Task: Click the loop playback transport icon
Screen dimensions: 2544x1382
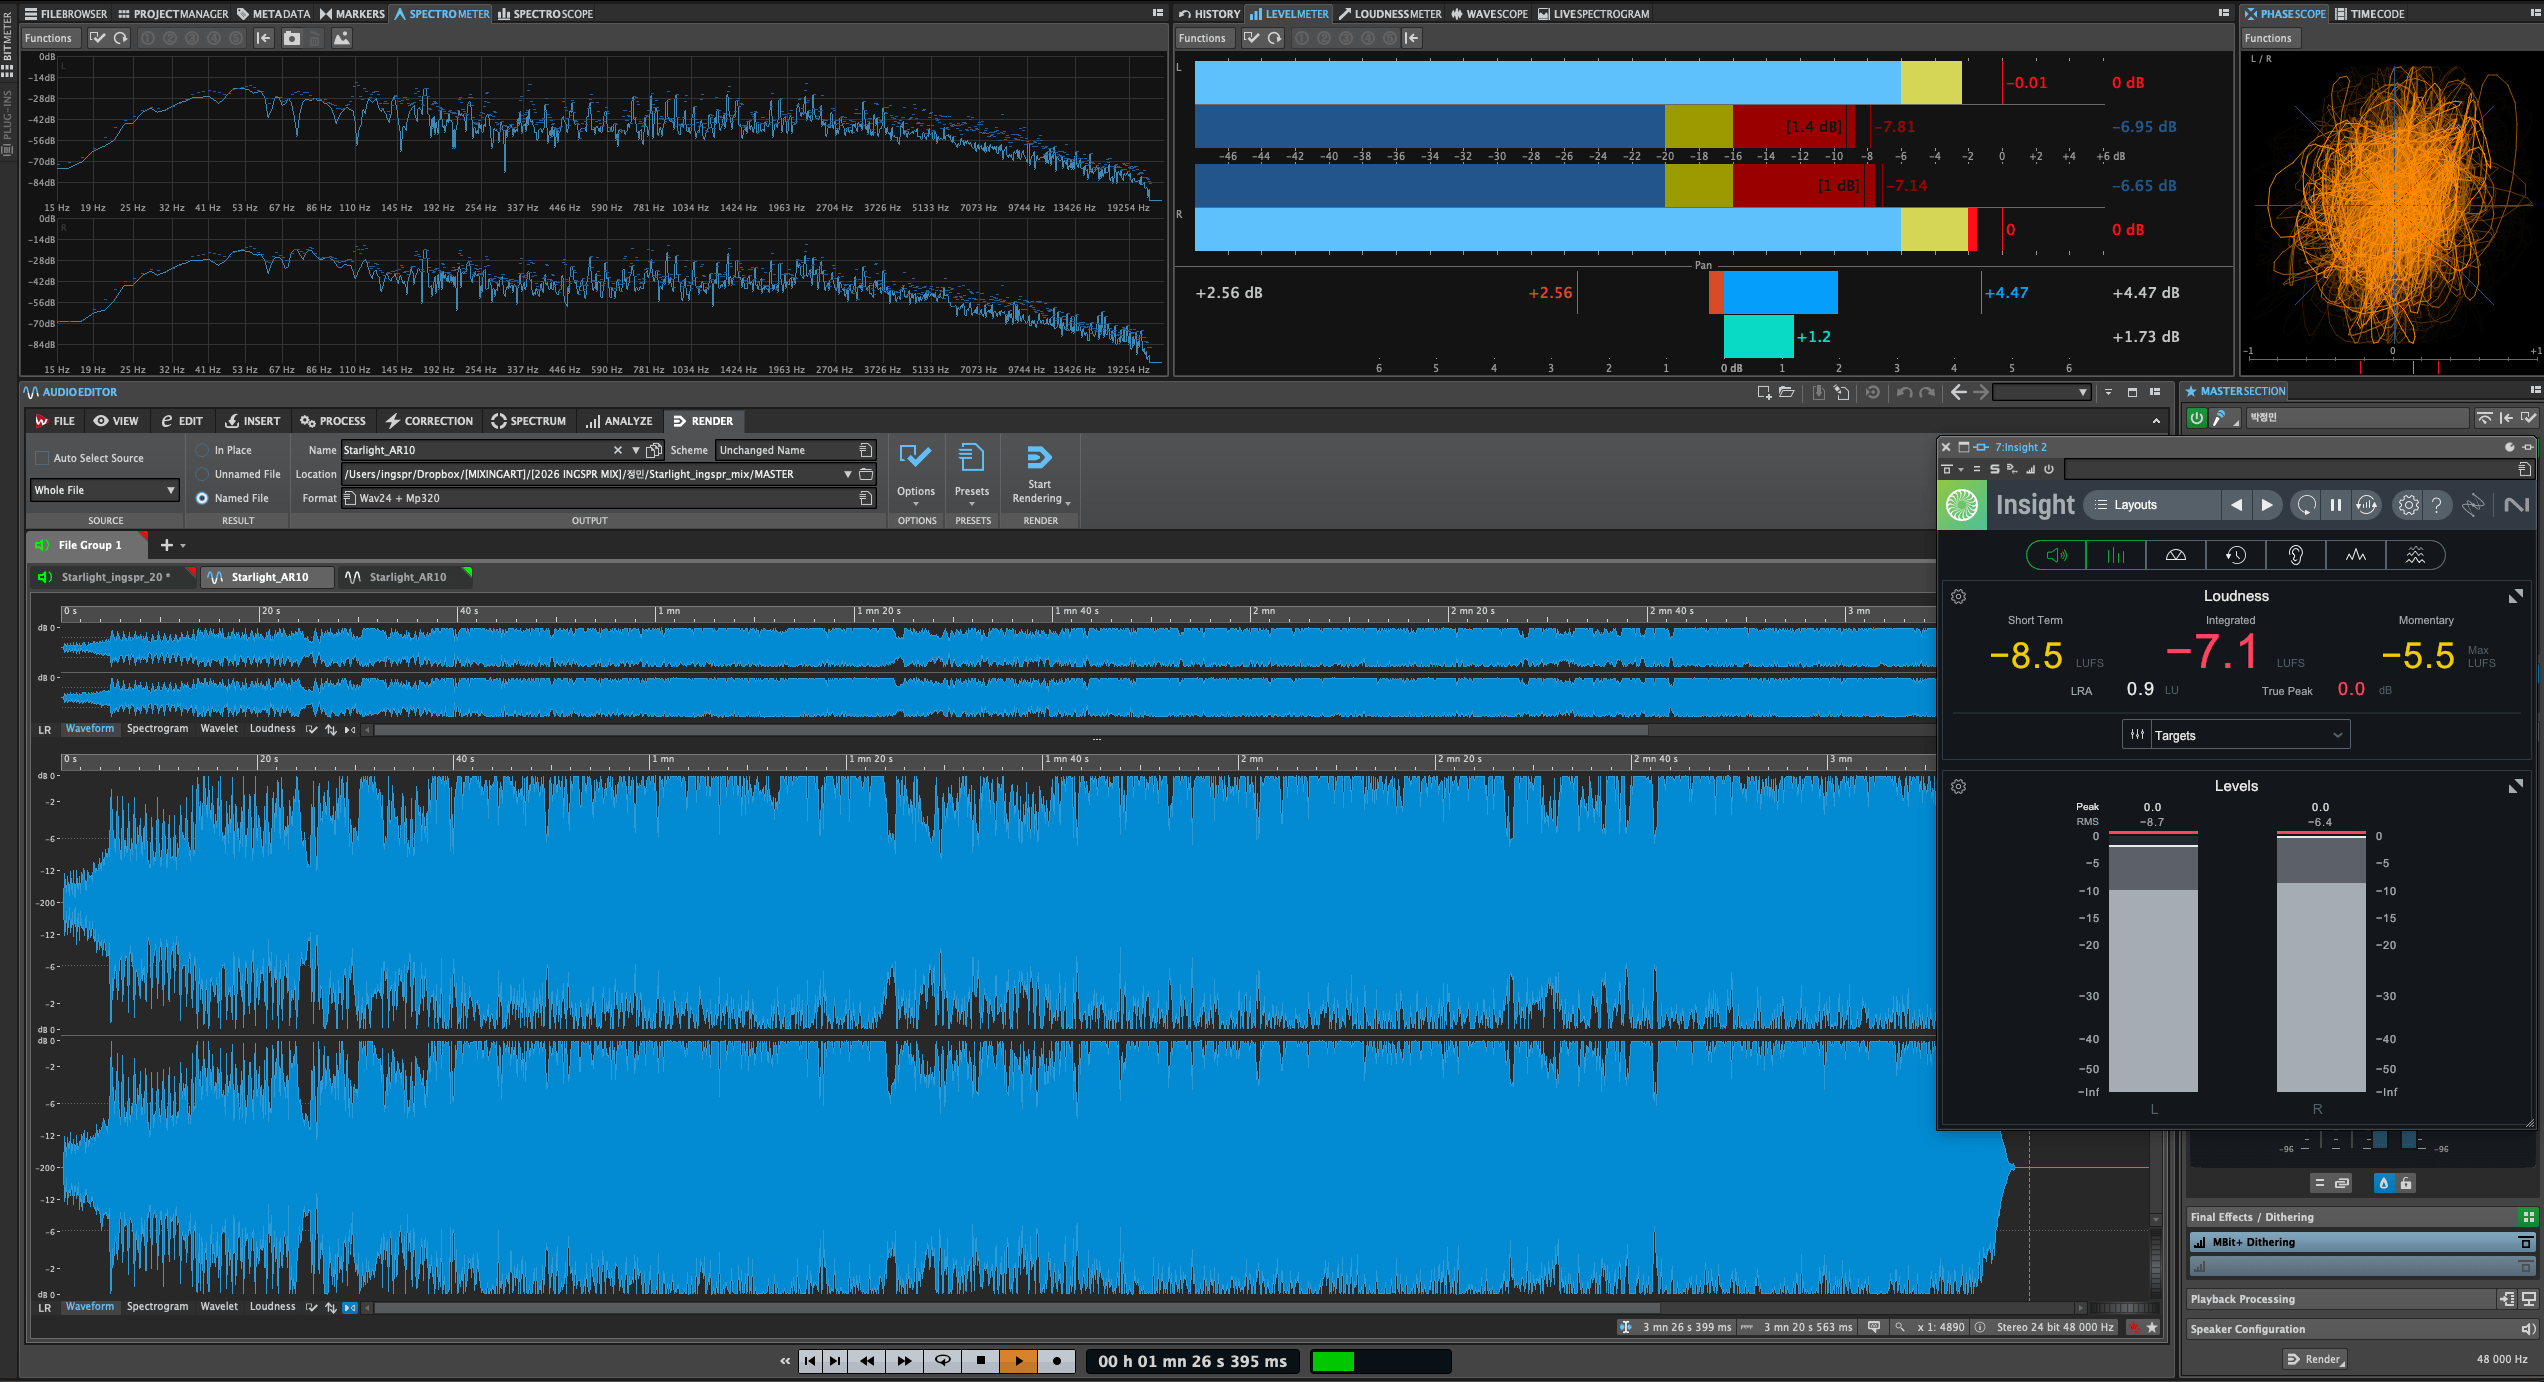Action: point(942,1361)
